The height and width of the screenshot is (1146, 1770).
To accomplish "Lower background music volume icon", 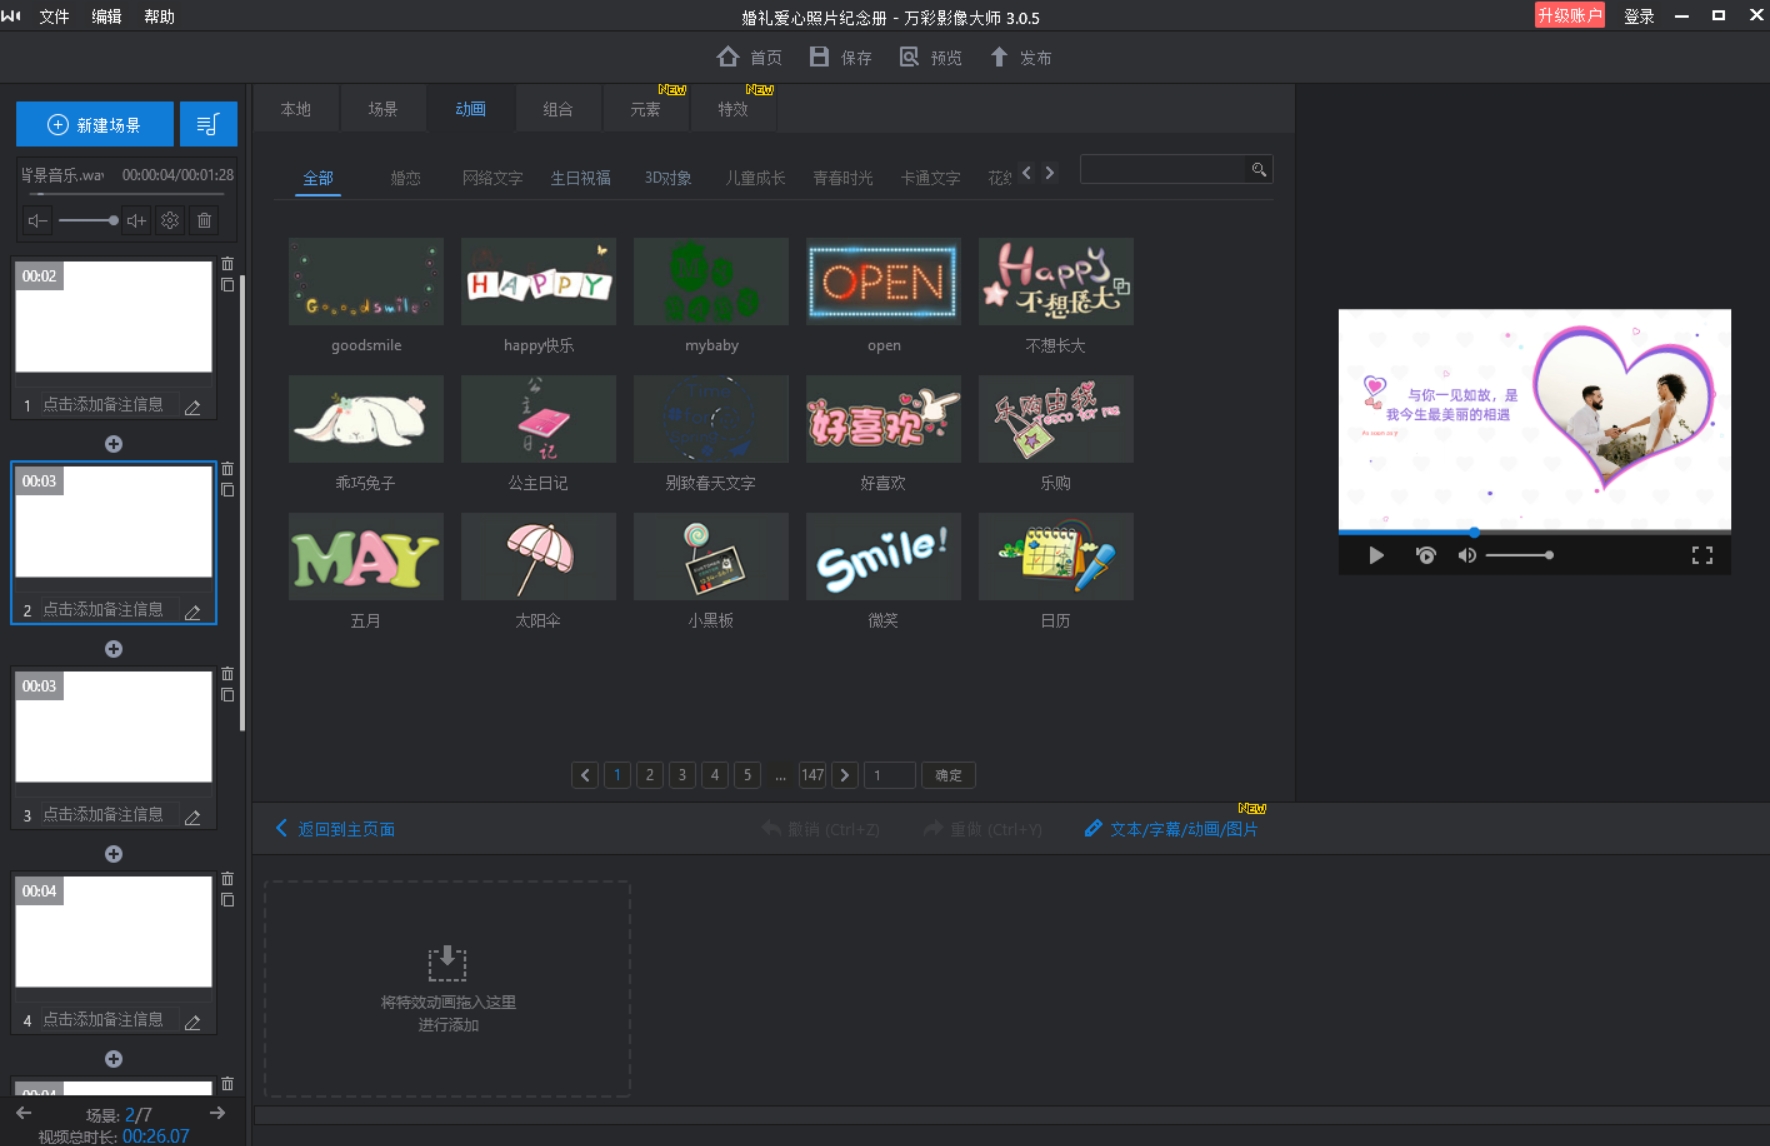I will 37,220.
